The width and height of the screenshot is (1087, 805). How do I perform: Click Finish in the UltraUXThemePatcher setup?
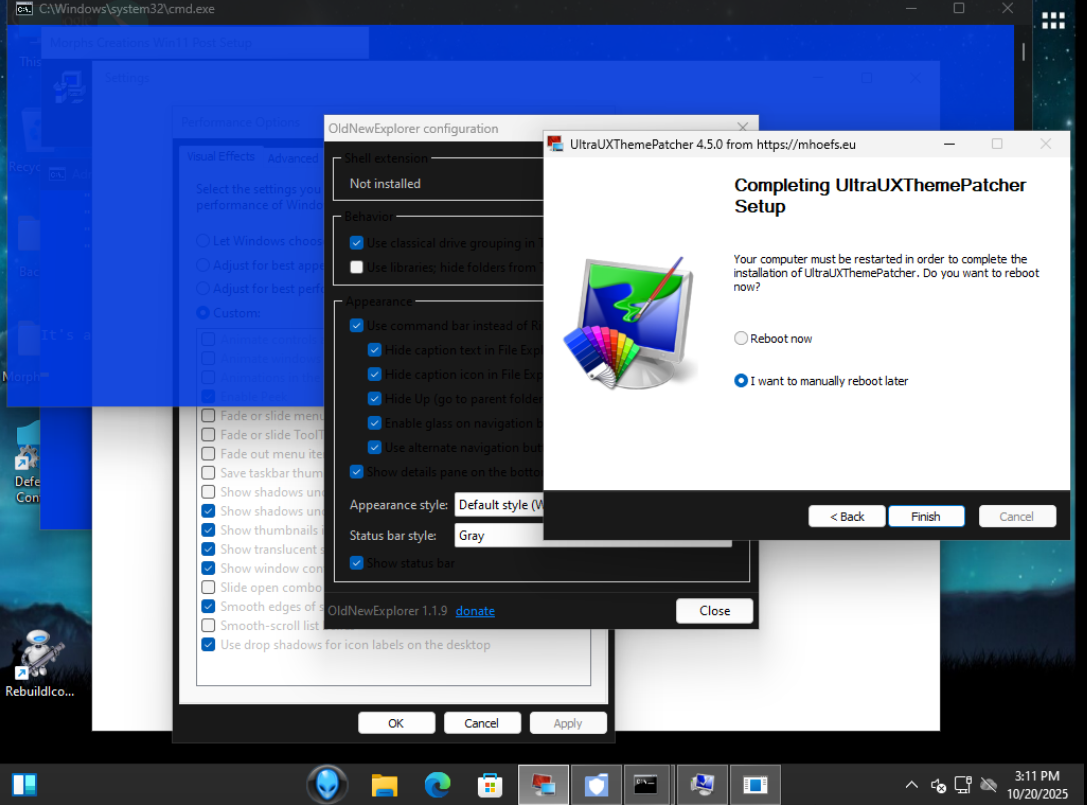pos(925,517)
